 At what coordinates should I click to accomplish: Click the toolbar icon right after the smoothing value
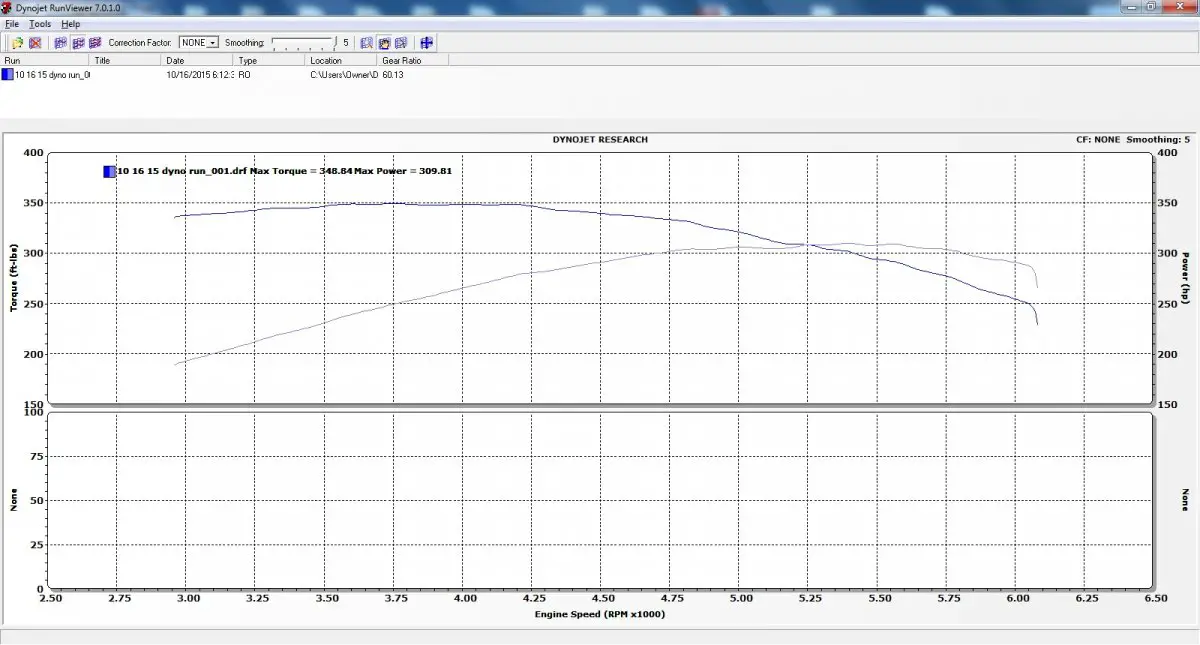pos(367,43)
